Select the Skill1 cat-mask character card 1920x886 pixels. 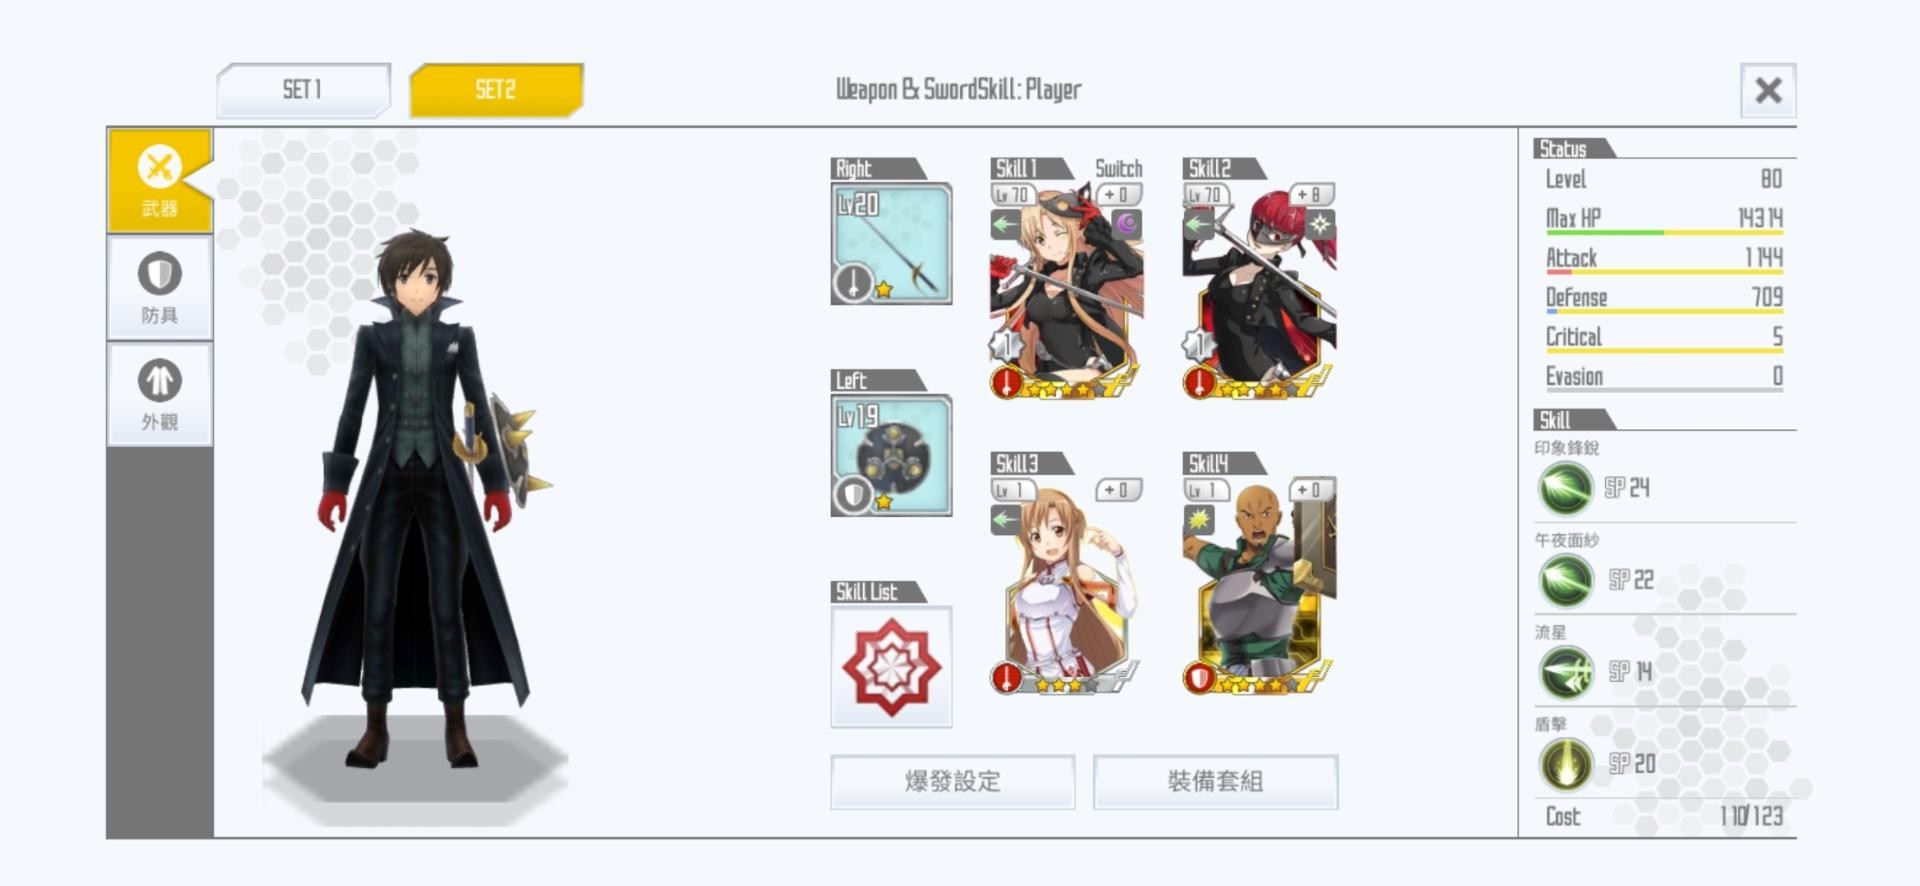pos(1066,290)
